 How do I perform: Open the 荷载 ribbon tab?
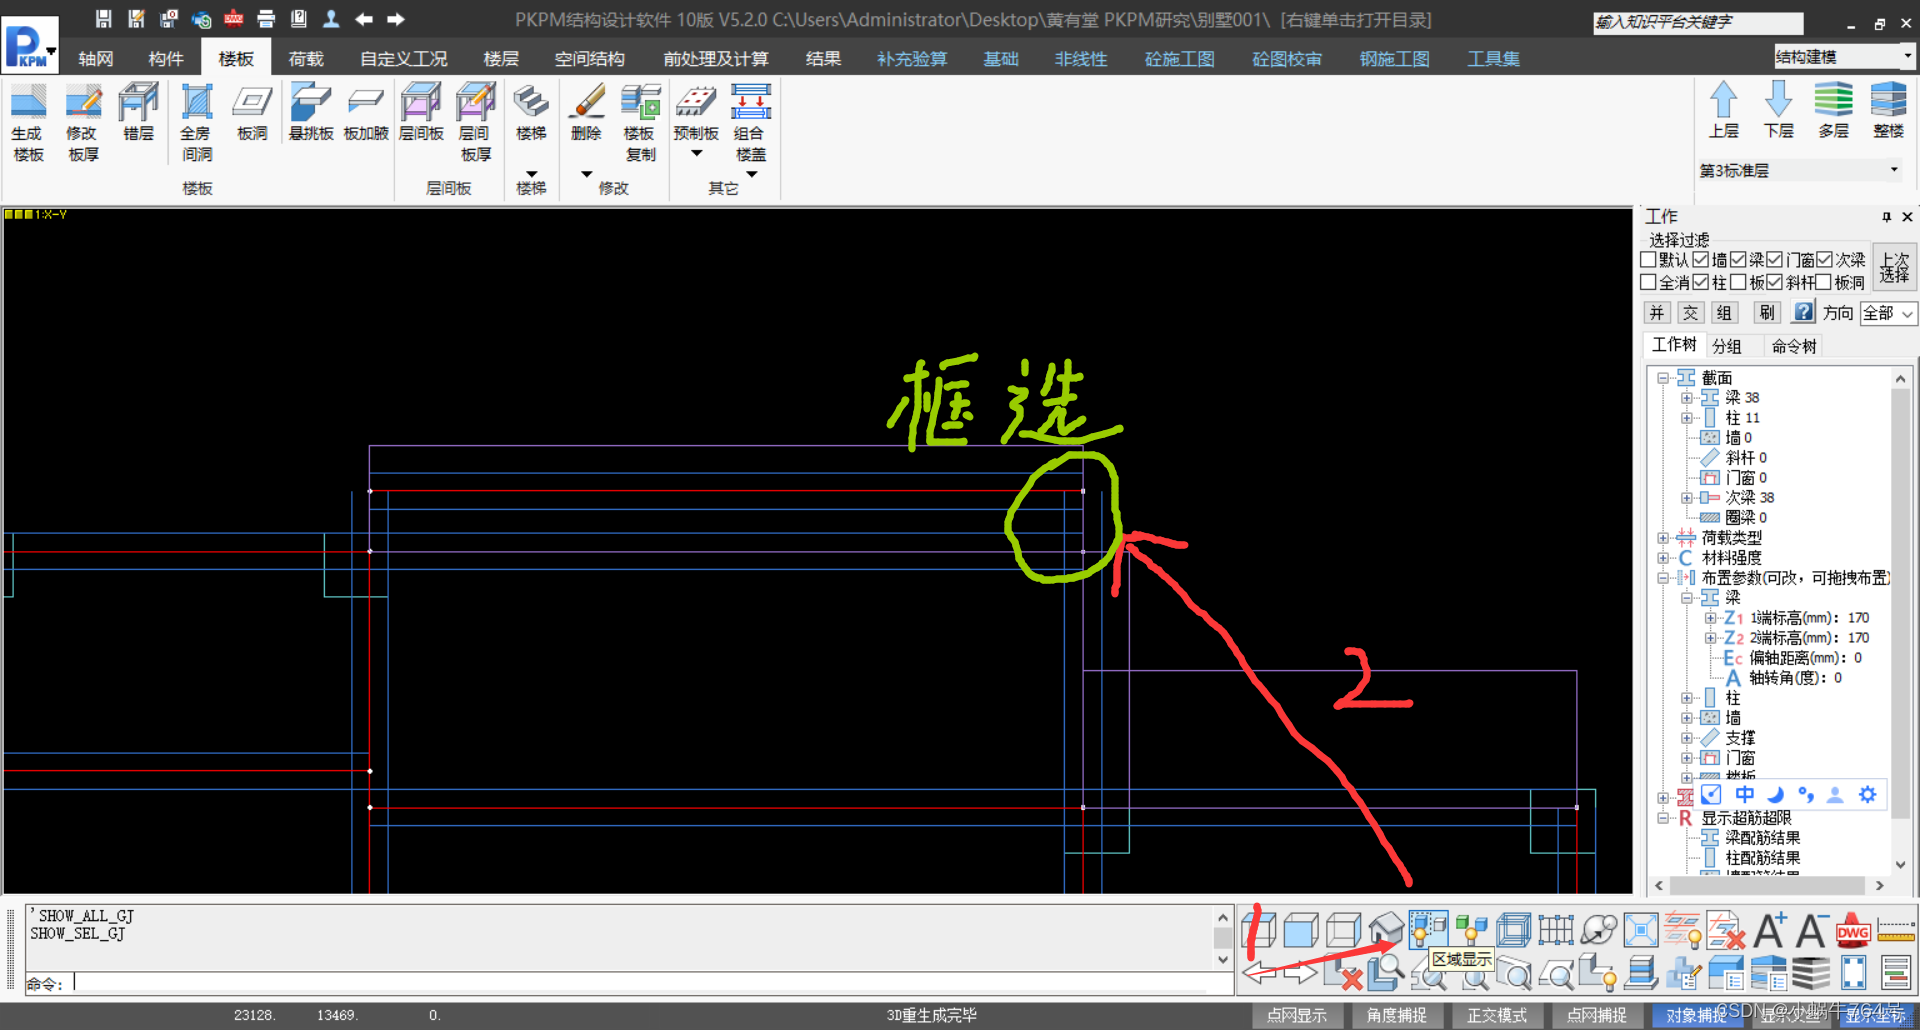[306, 59]
